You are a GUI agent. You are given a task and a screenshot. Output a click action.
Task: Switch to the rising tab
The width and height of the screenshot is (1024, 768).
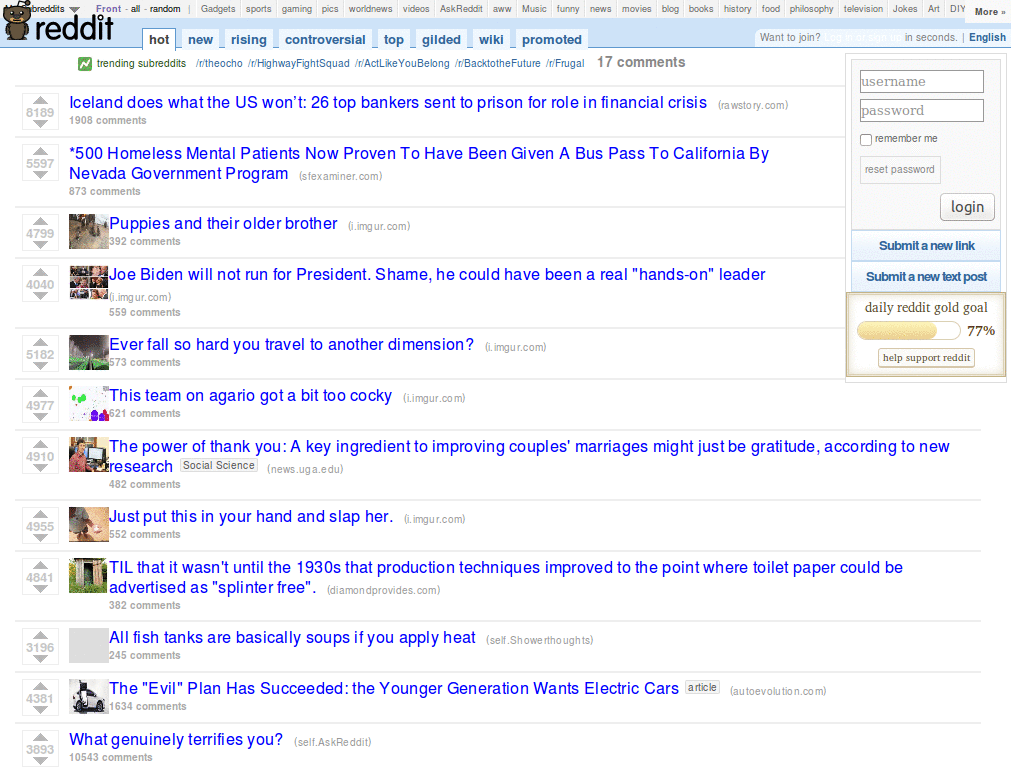pos(249,39)
